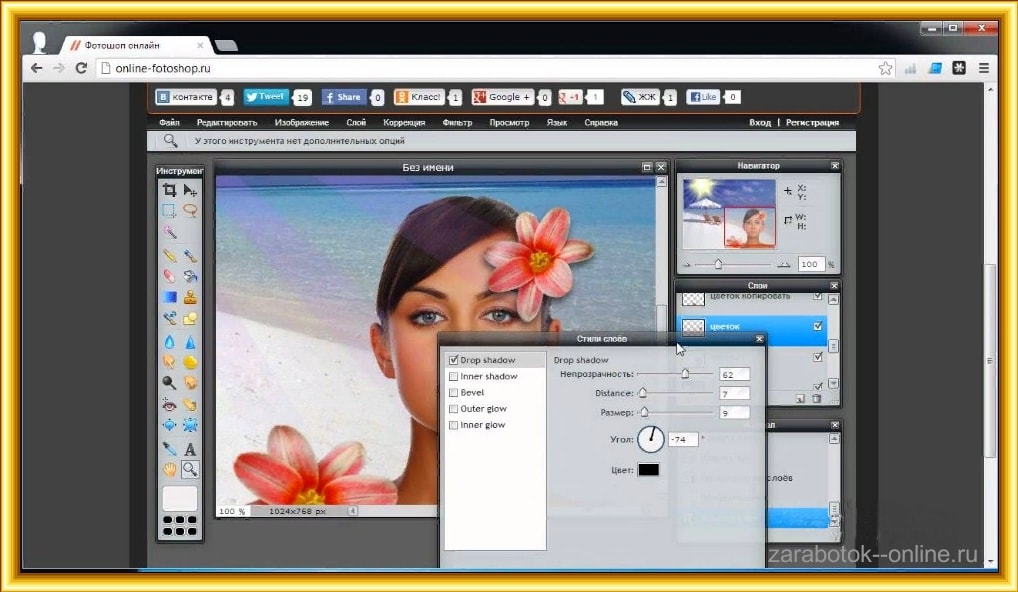Select the Type text tool
This screenshot has height=592, width=1018.
coord(190,449)
